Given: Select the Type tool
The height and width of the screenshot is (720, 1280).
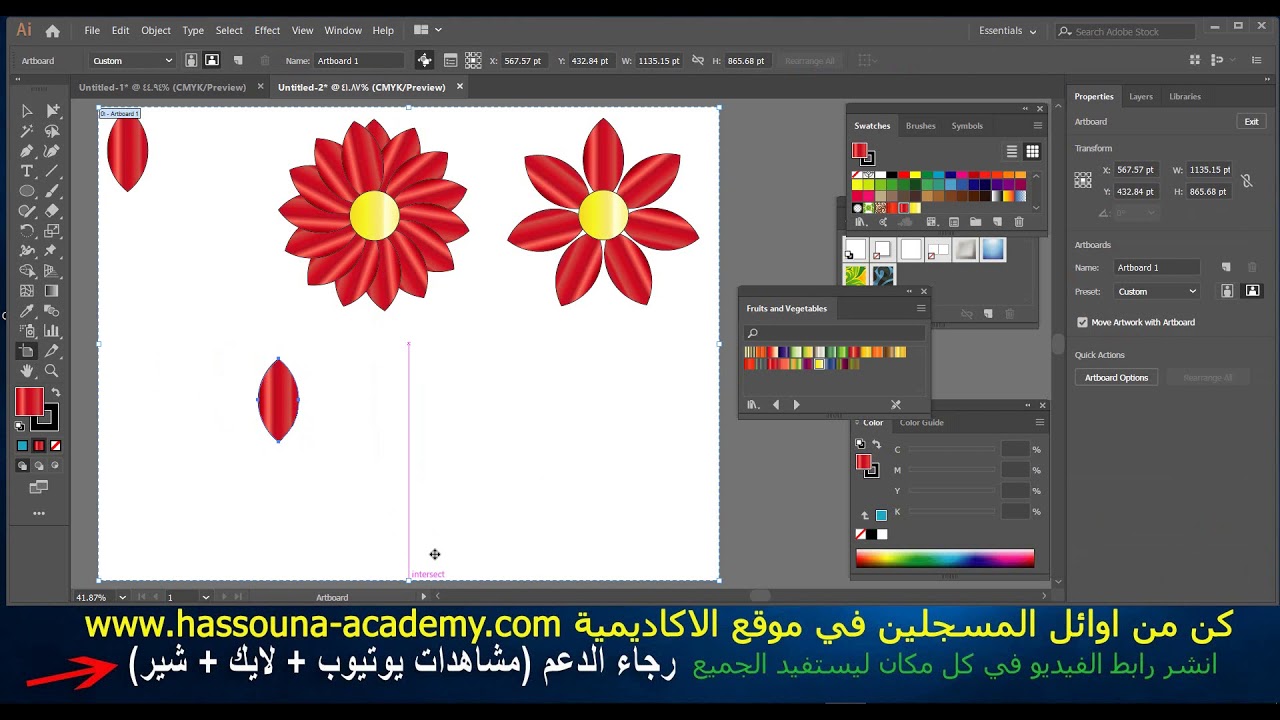Looking at the screenshot, I should pos(27,171).
